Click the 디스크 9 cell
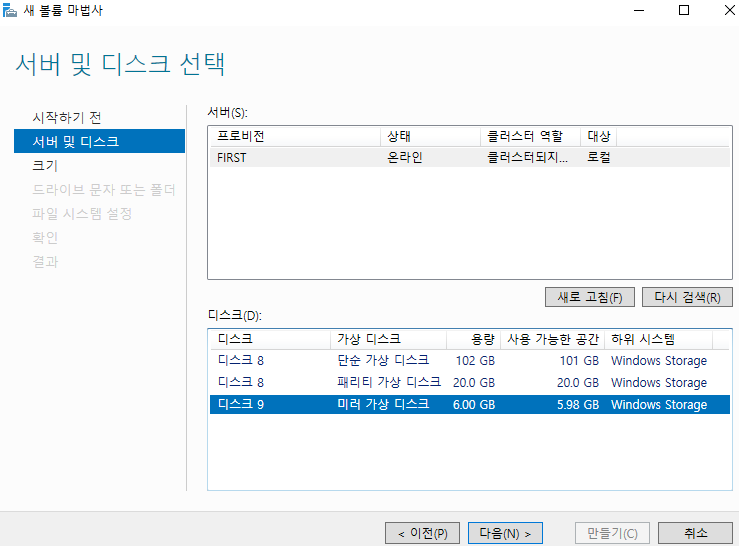The width and height of the screenshot is (739, 546). coord(241,405)
